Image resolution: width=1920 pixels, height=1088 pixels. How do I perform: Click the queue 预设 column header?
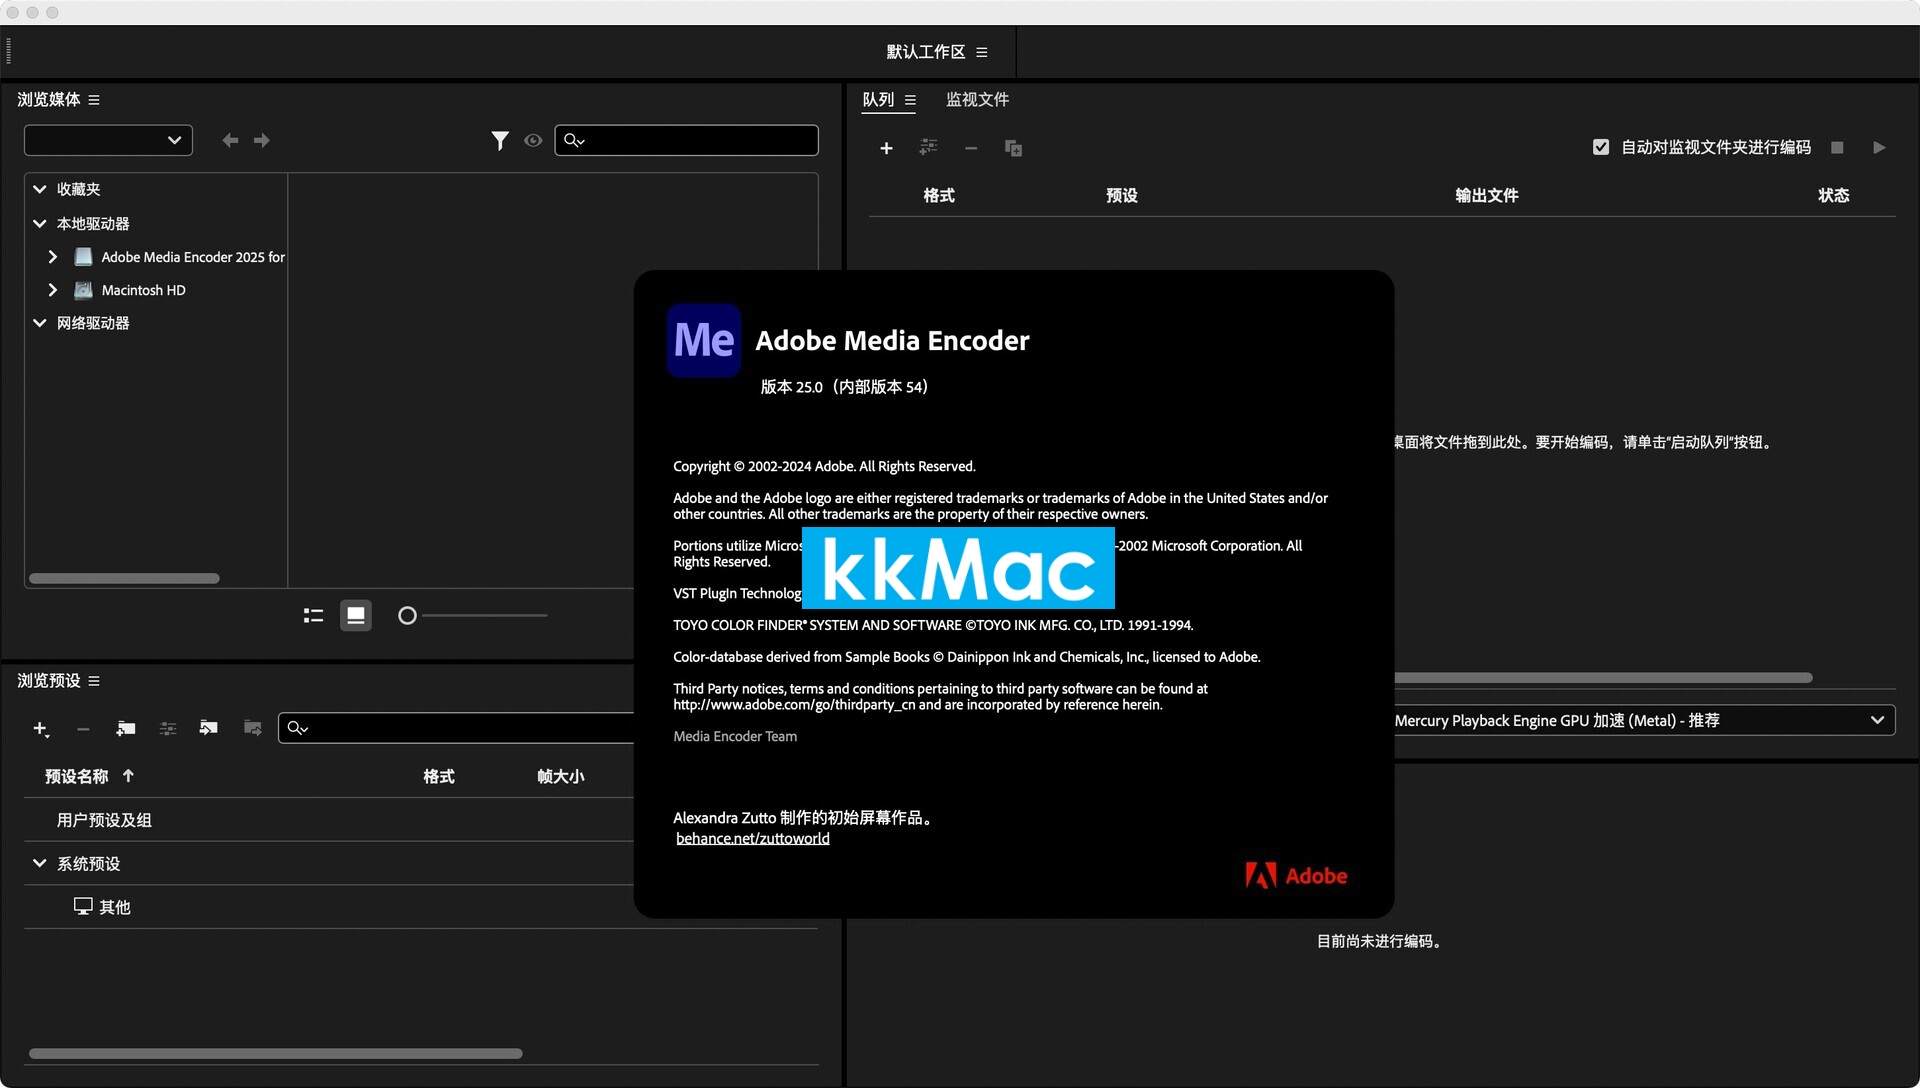pos(1122,196)
